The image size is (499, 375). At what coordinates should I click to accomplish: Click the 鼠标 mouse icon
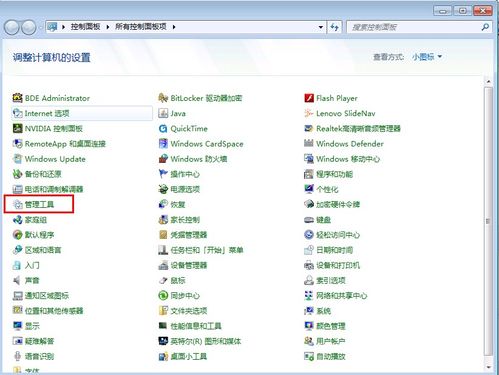[163, 280]
